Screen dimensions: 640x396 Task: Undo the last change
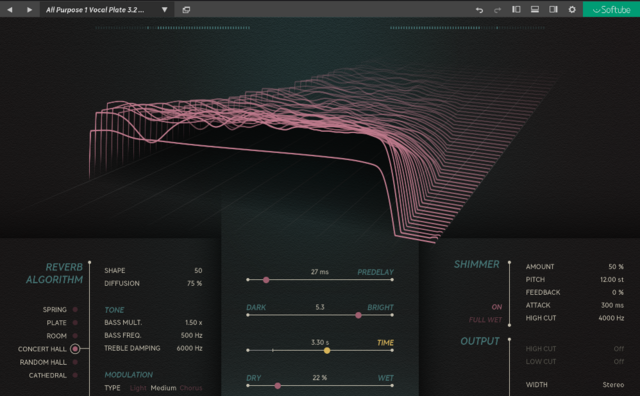click(479, 10)
